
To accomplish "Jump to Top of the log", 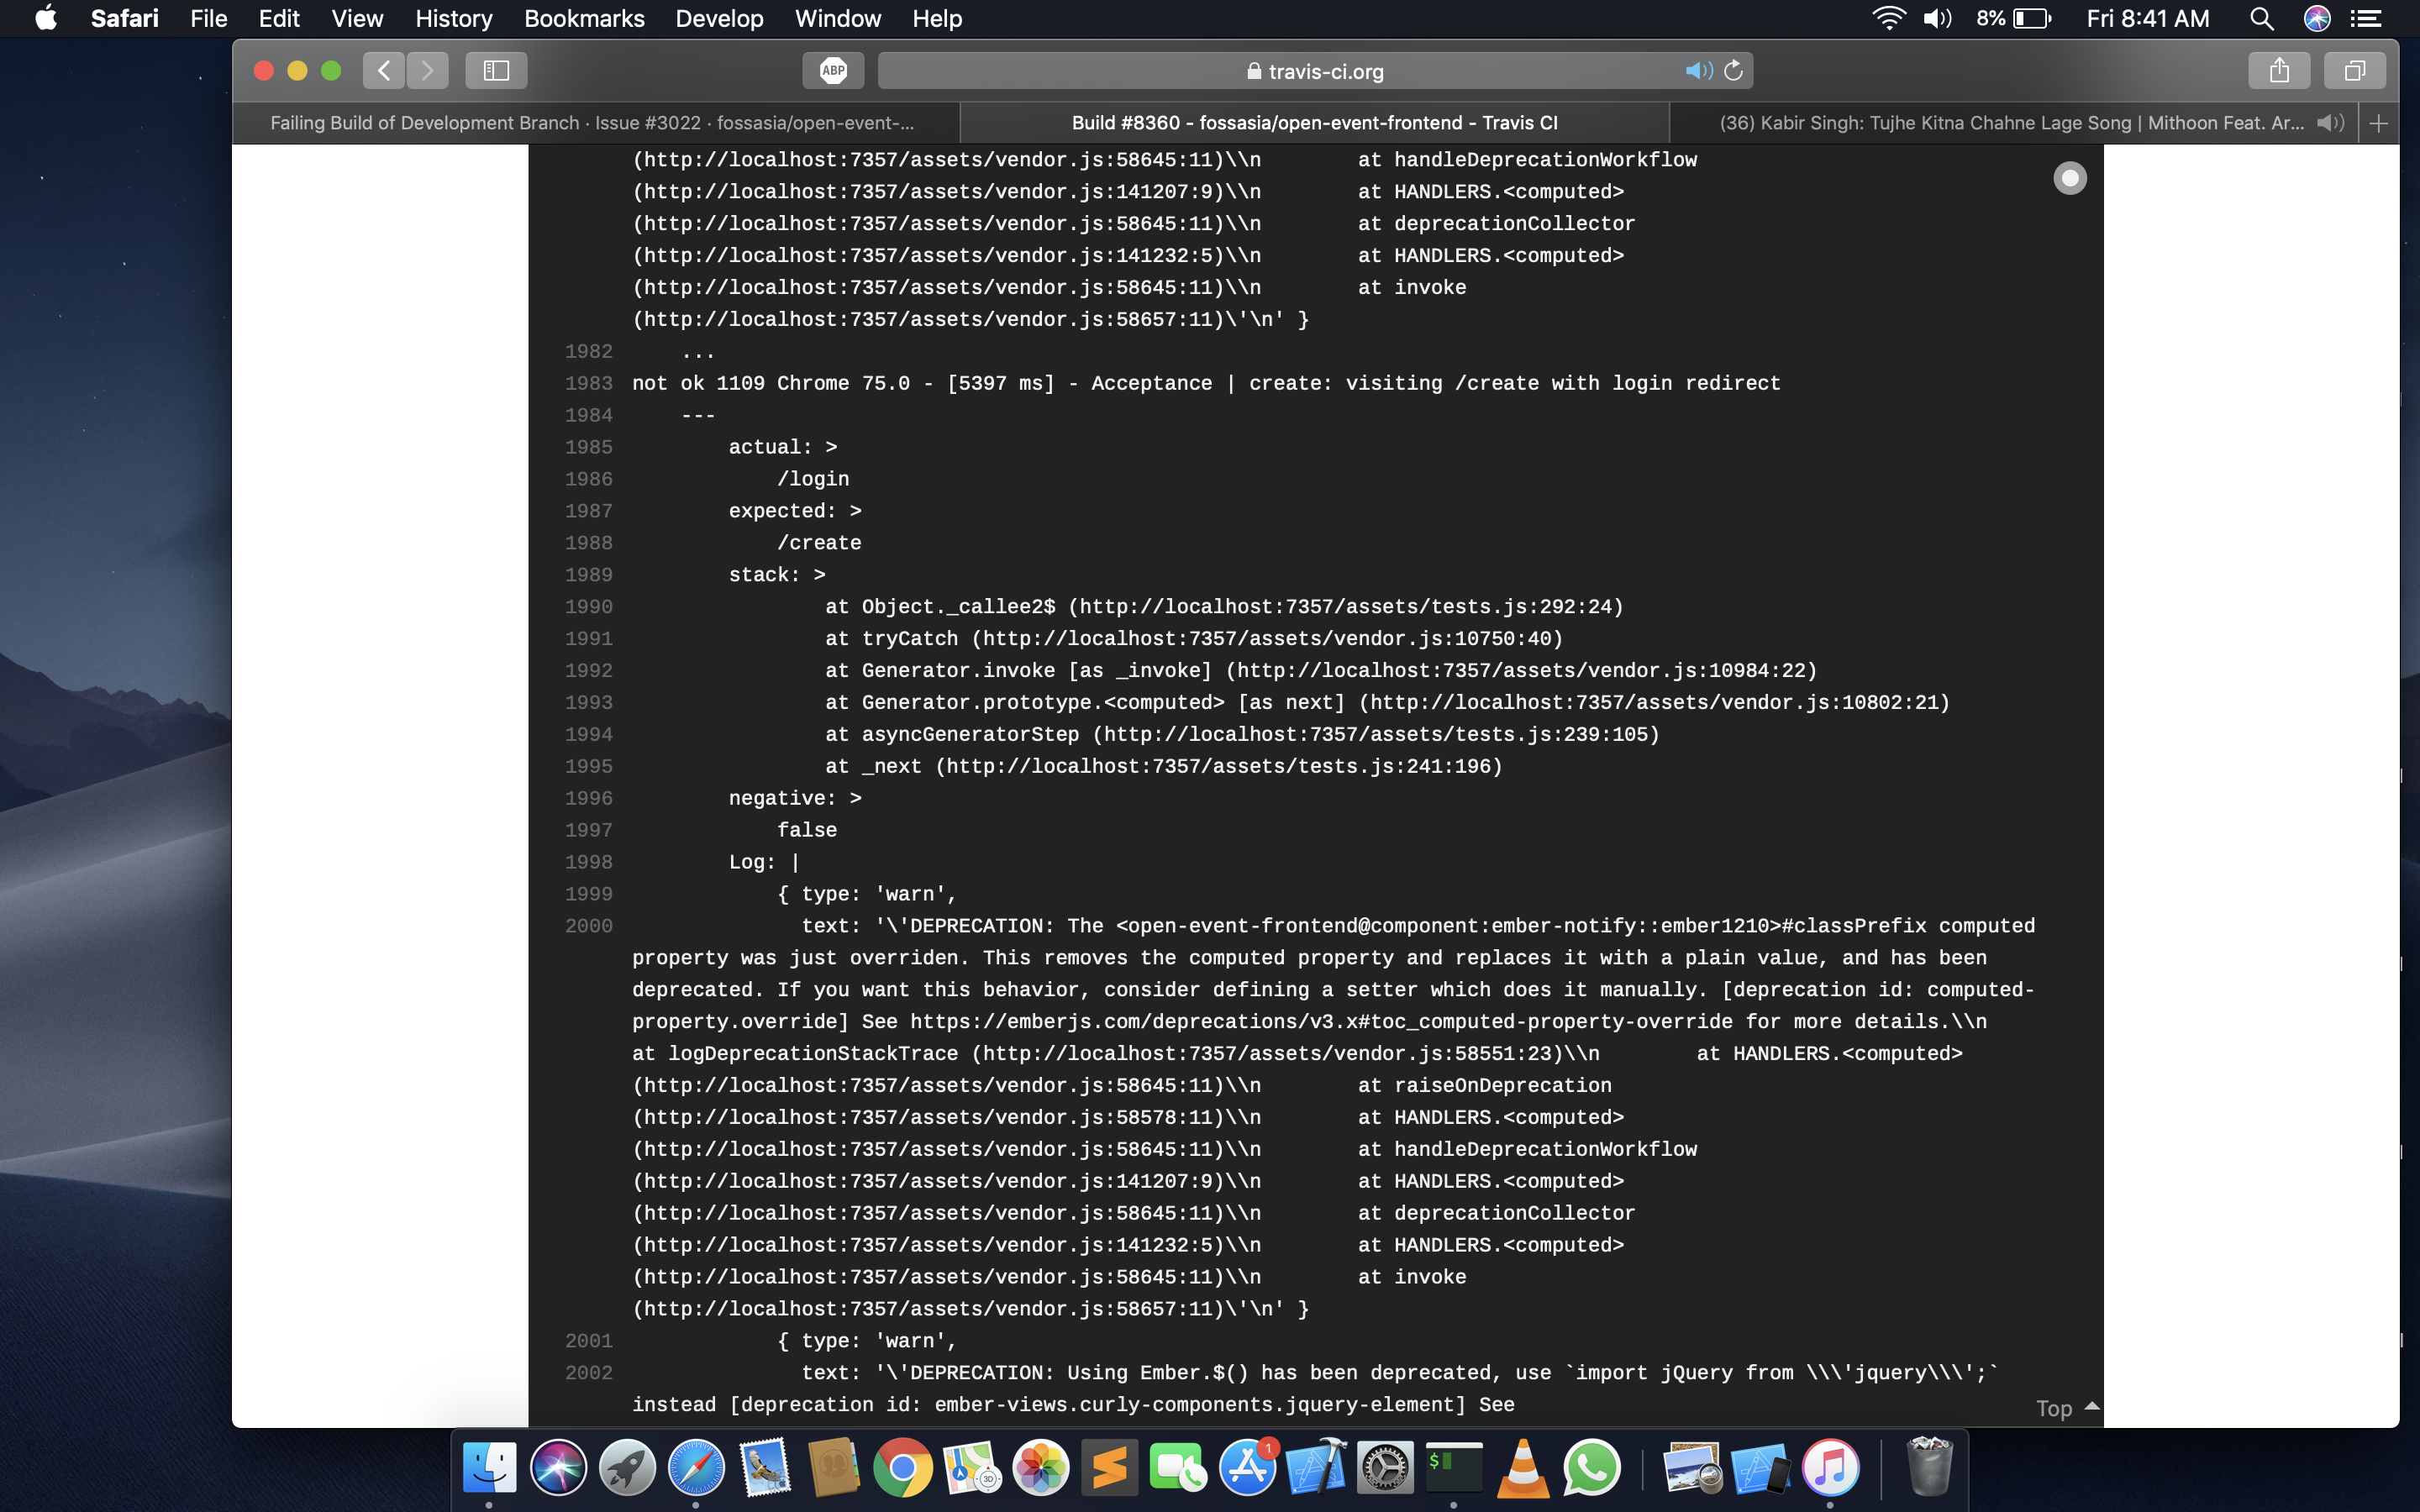I will (2067, 1408).
